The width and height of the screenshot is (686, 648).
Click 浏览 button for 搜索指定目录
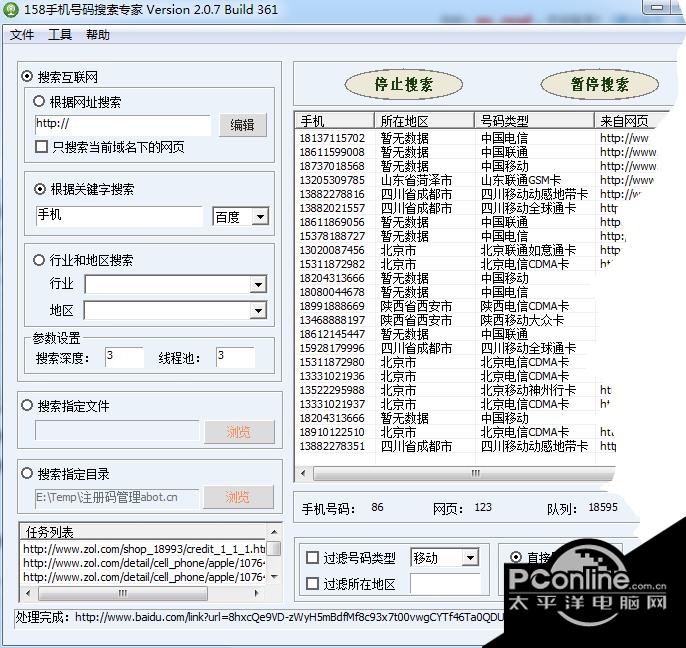pos(238,497)
